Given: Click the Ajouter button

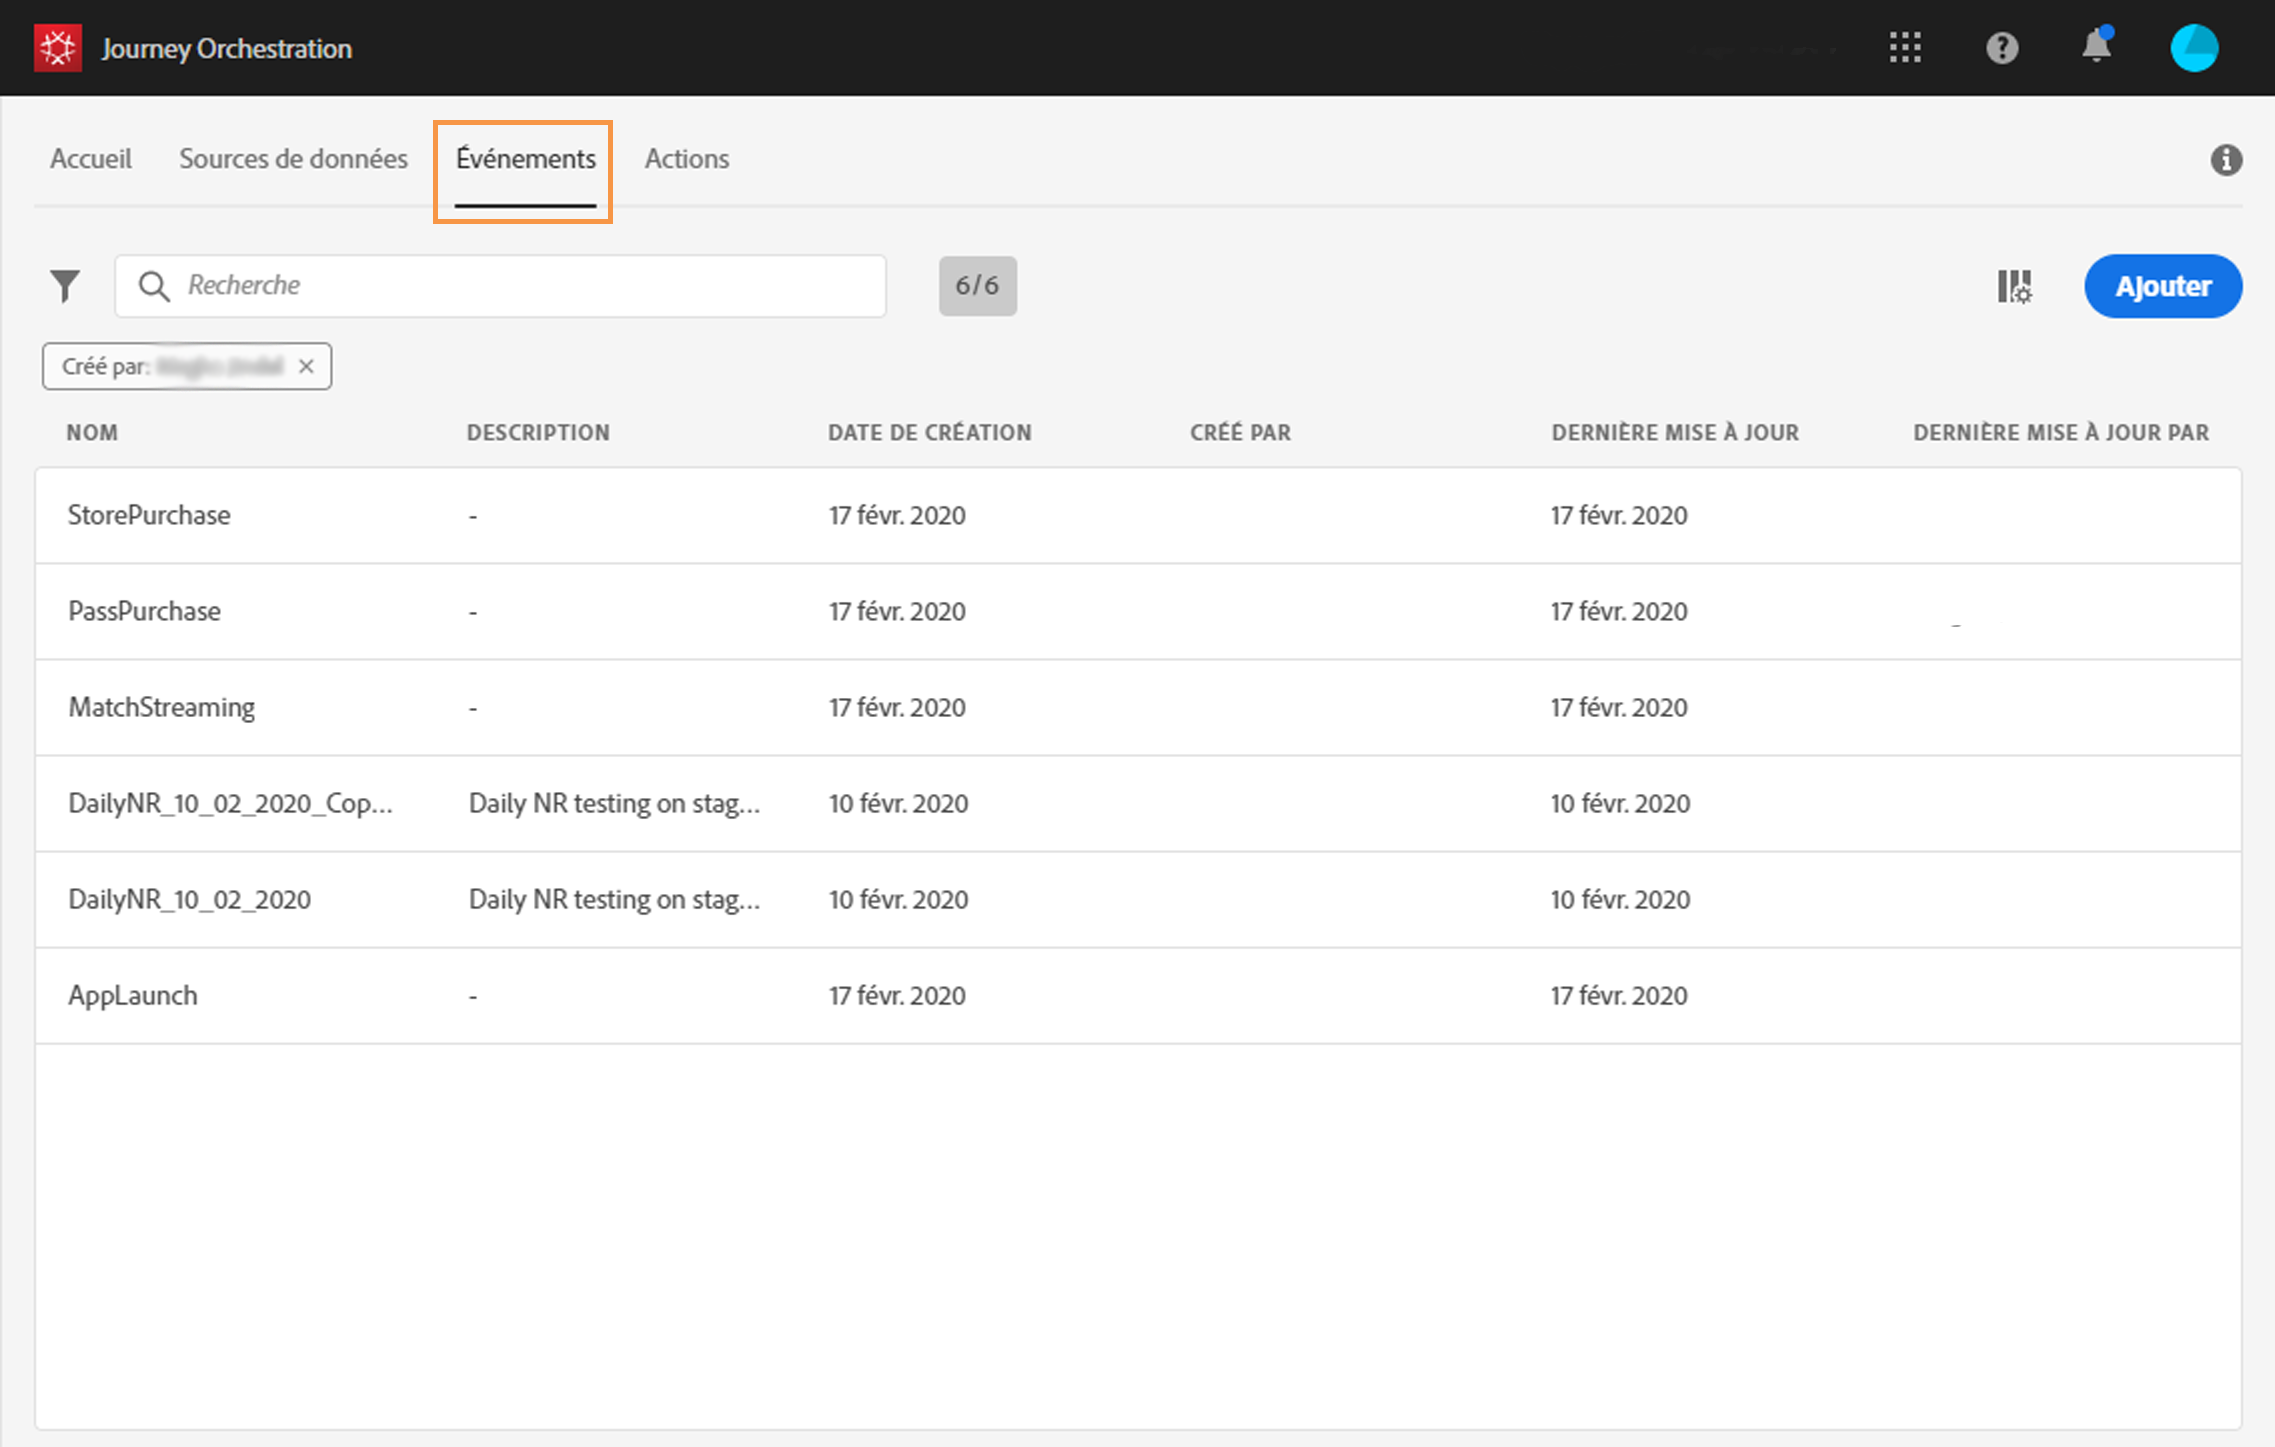Looking at the screenshot, I should [2162, 286].
